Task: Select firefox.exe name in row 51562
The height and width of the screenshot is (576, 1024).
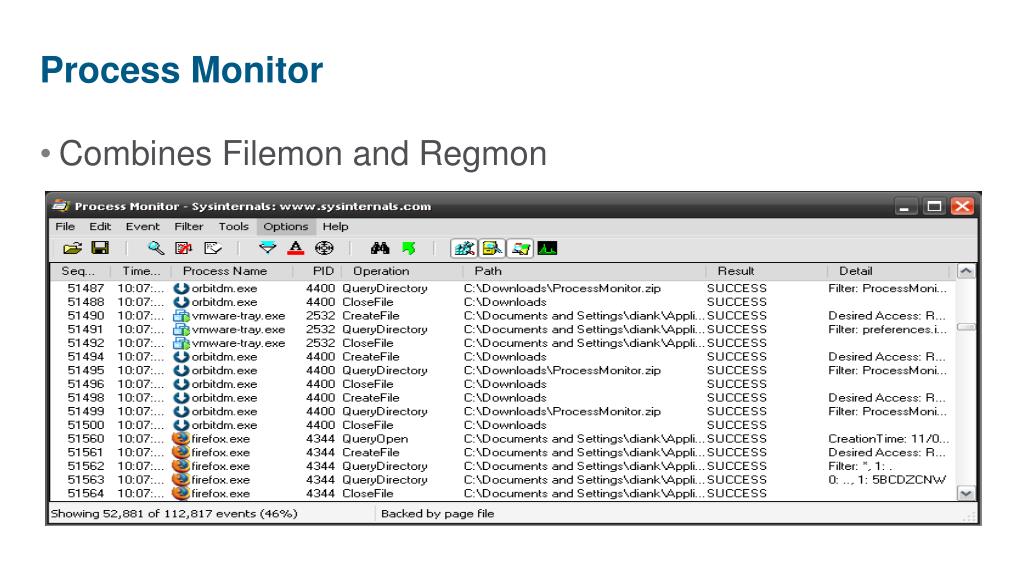Action: 220,466
